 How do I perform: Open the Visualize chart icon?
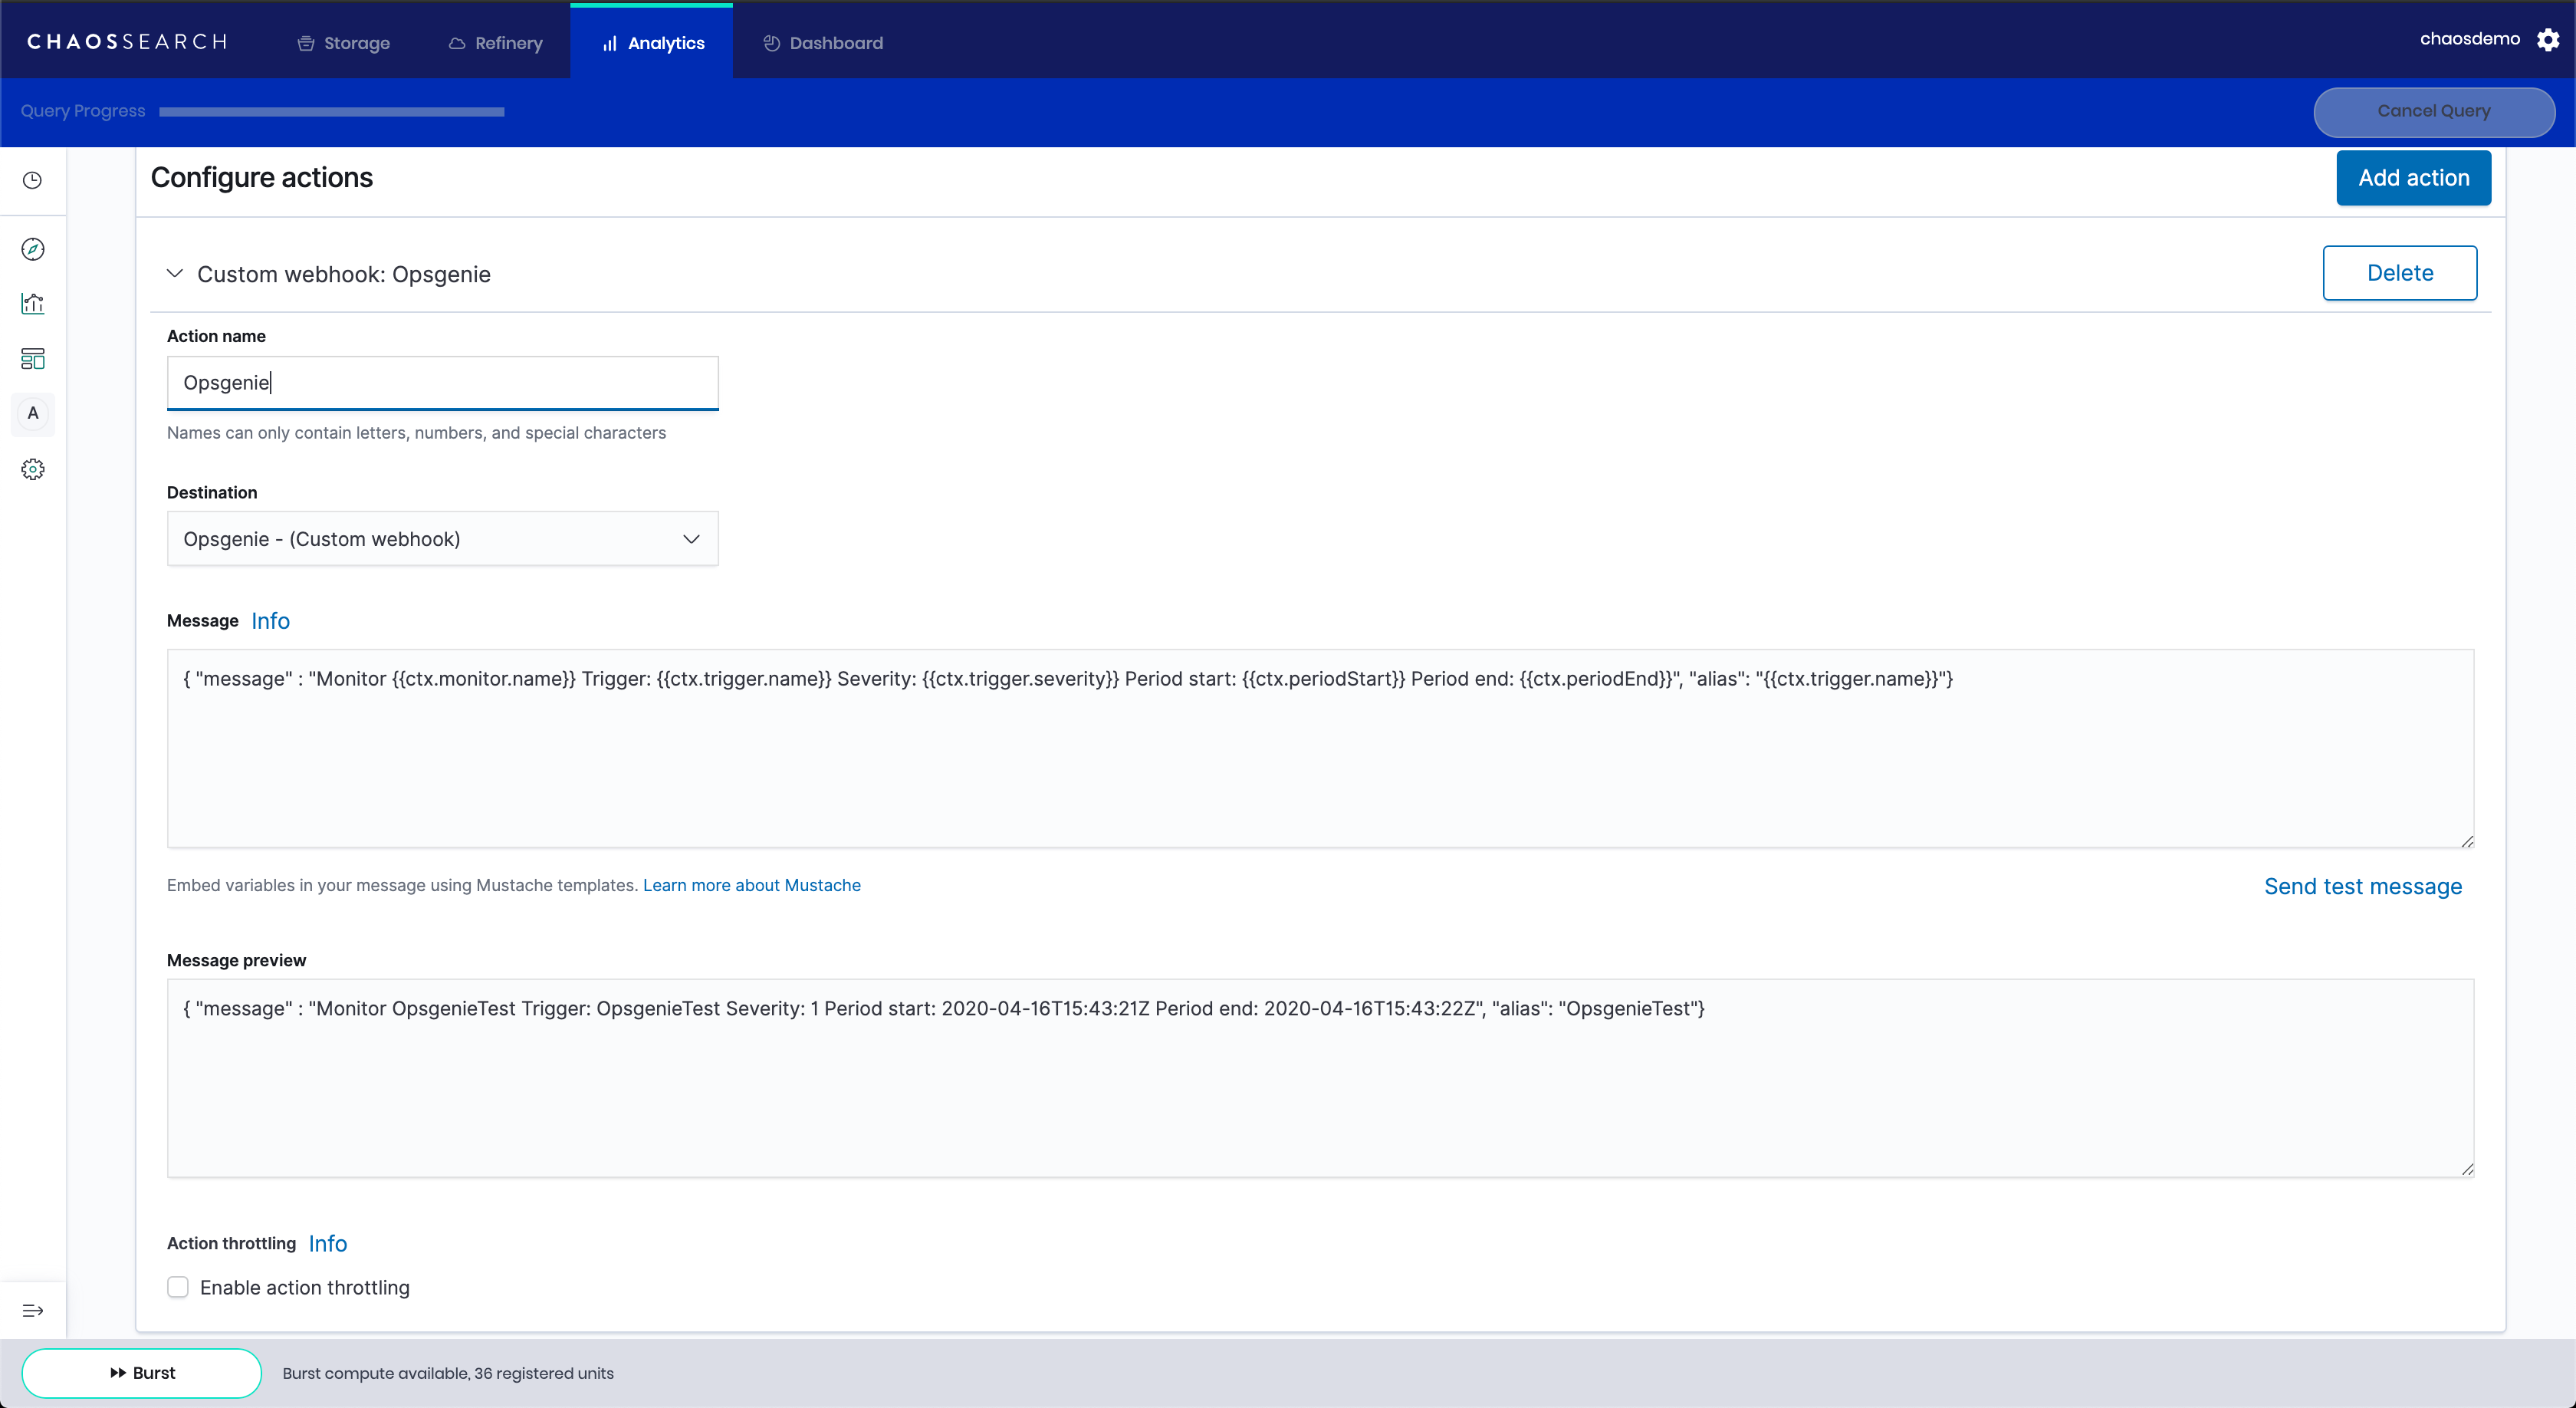(32, 304)
